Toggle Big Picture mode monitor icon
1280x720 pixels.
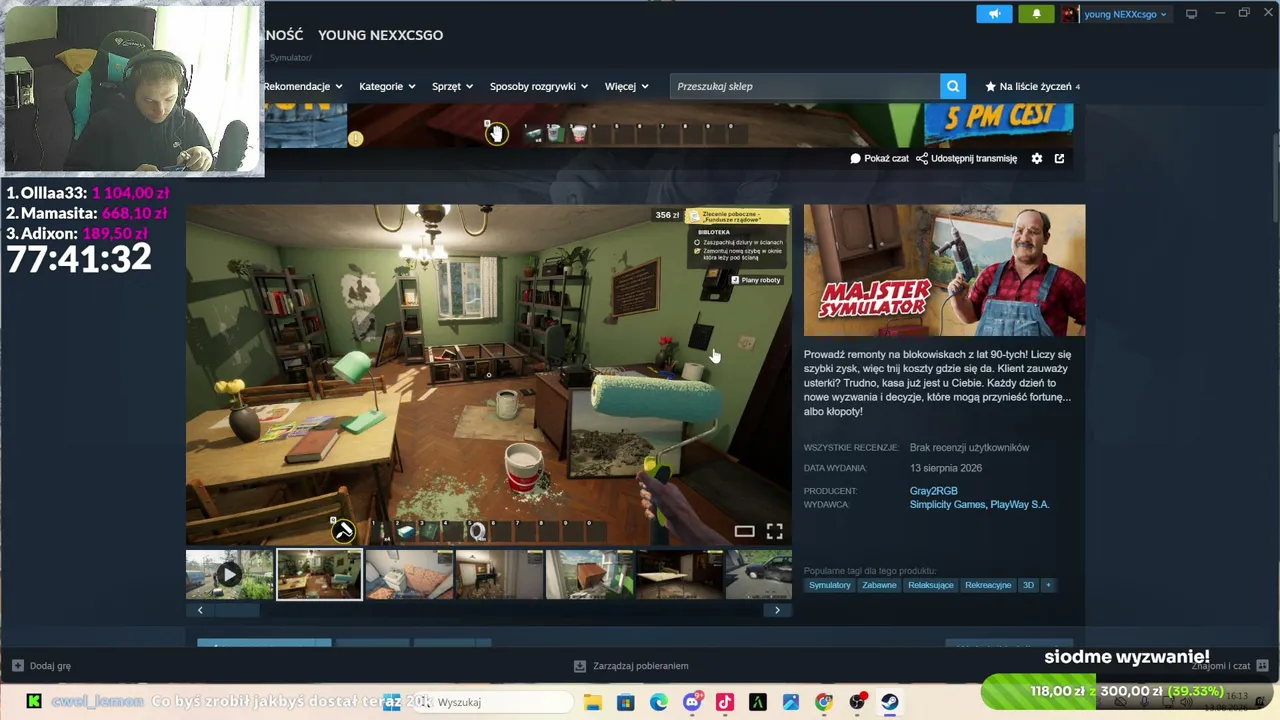click(1191, 14)
